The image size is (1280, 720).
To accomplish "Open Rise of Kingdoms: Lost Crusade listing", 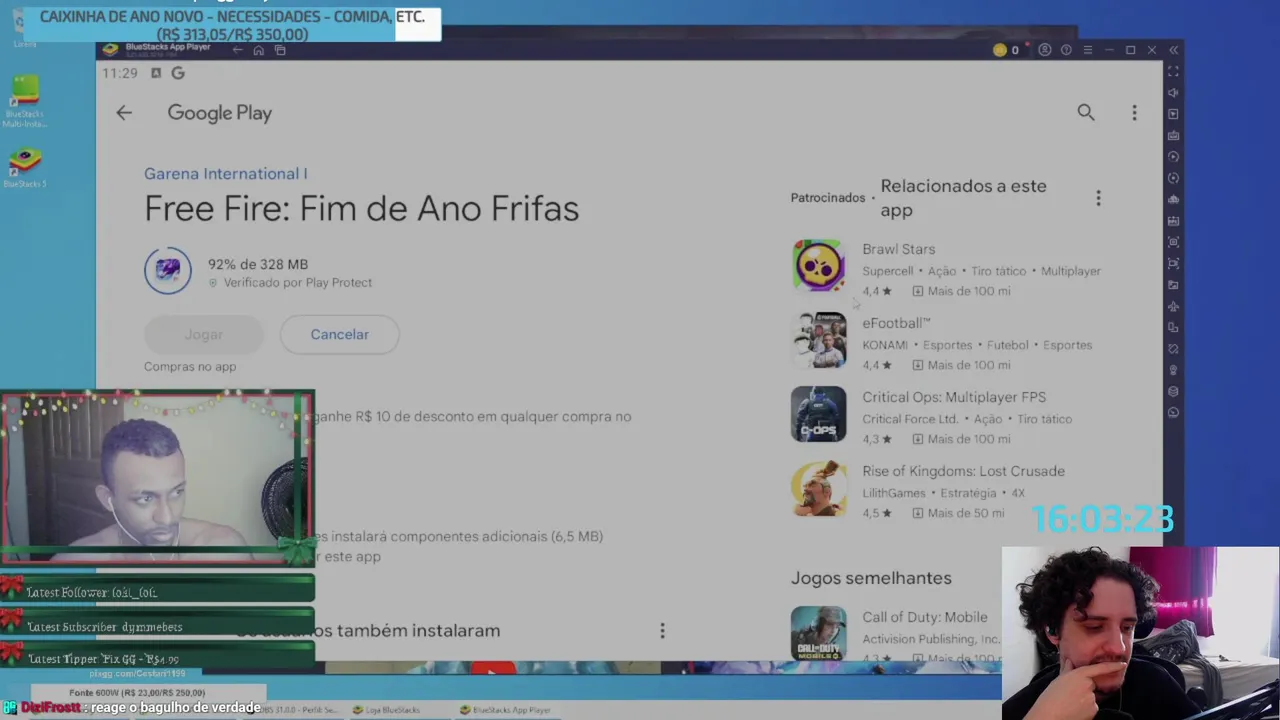I will click(x=946, y=491).
